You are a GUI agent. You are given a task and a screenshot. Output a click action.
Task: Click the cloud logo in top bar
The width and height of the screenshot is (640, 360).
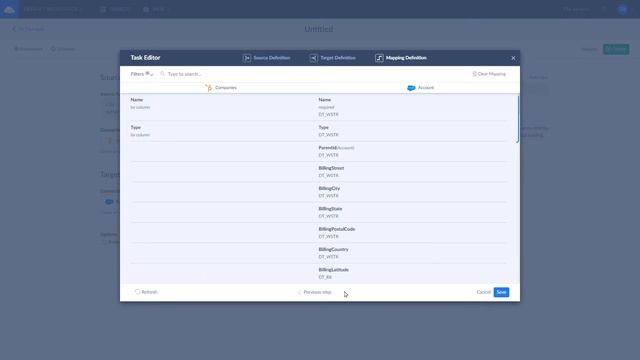pos(9,9)
